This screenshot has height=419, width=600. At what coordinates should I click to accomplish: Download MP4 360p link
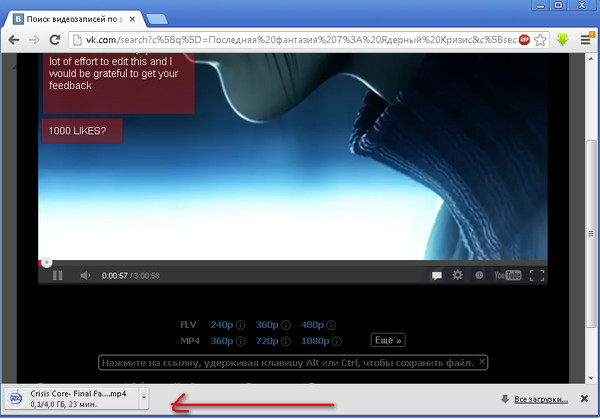(x=222, y=341)
